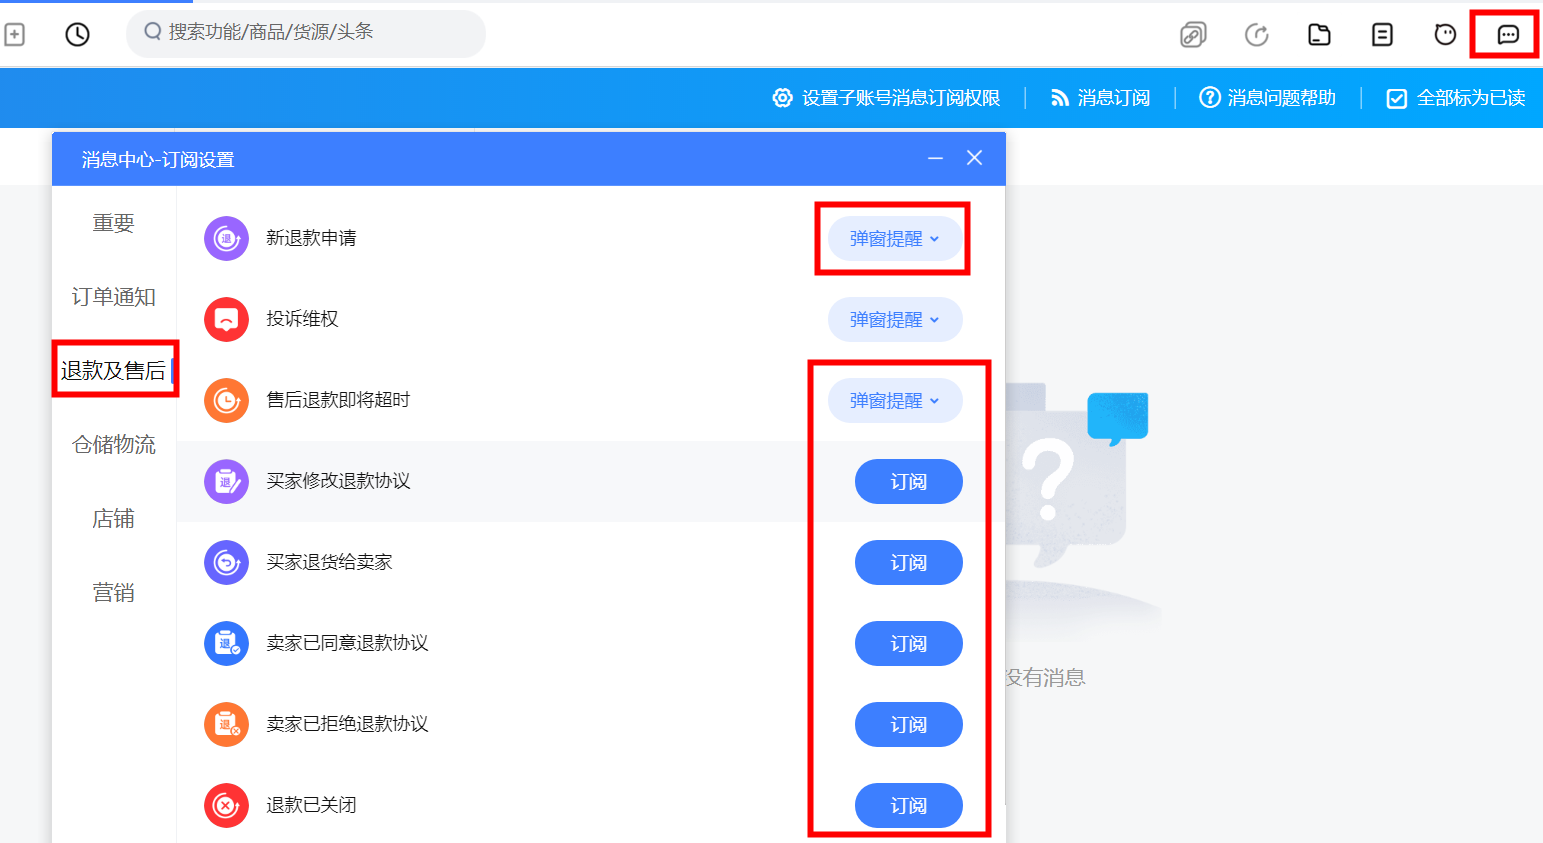This screenshot has width=1543, height=843.
Task: Click the question mark help icon
Action: [x=1210, y=97]
